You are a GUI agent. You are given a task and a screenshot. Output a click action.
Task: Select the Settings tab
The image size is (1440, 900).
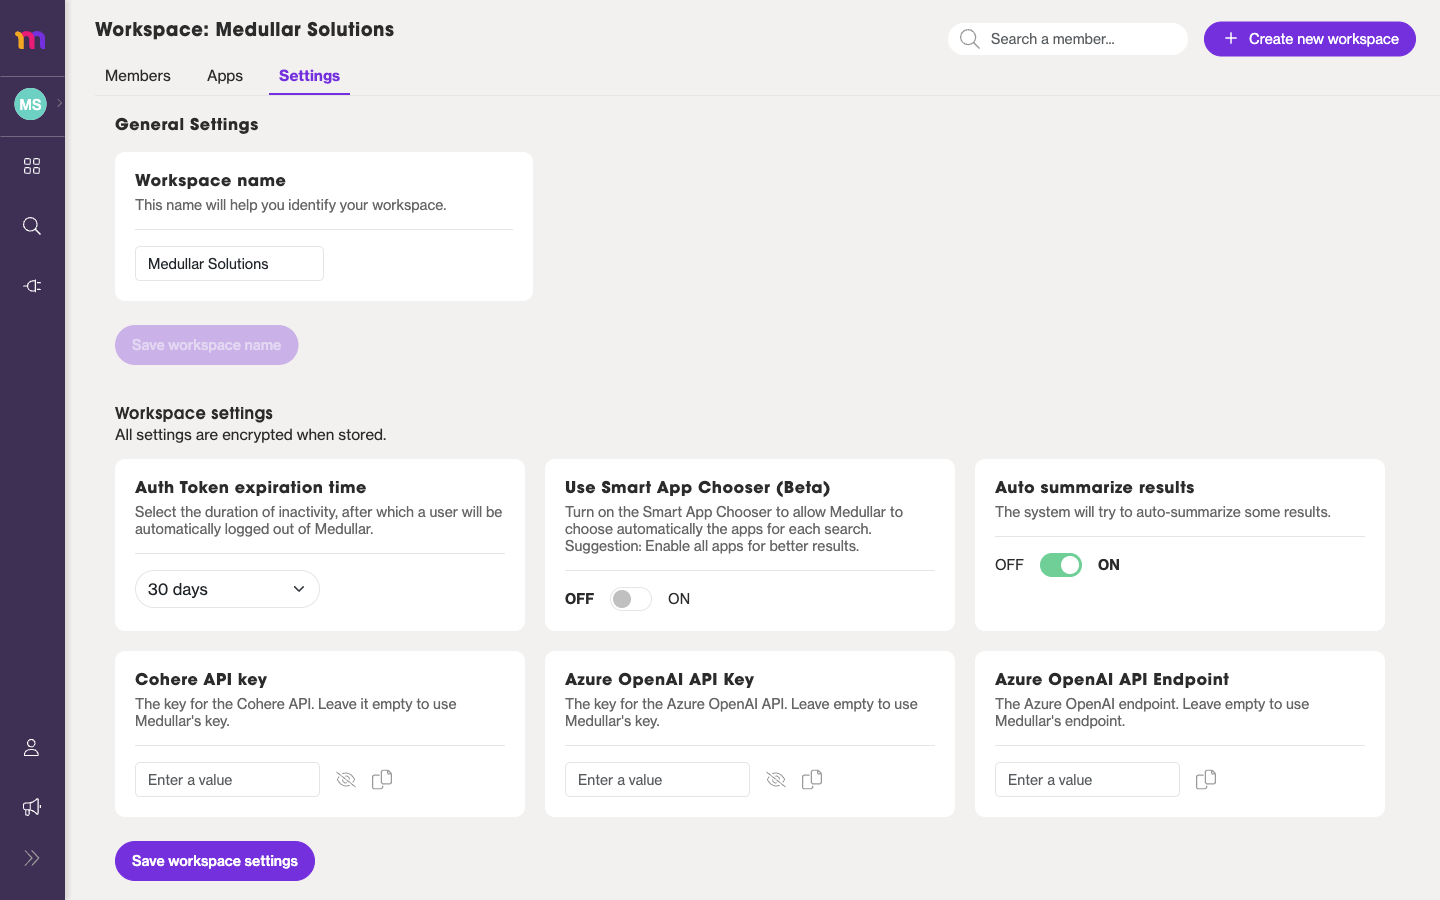[x=309, y=76]
